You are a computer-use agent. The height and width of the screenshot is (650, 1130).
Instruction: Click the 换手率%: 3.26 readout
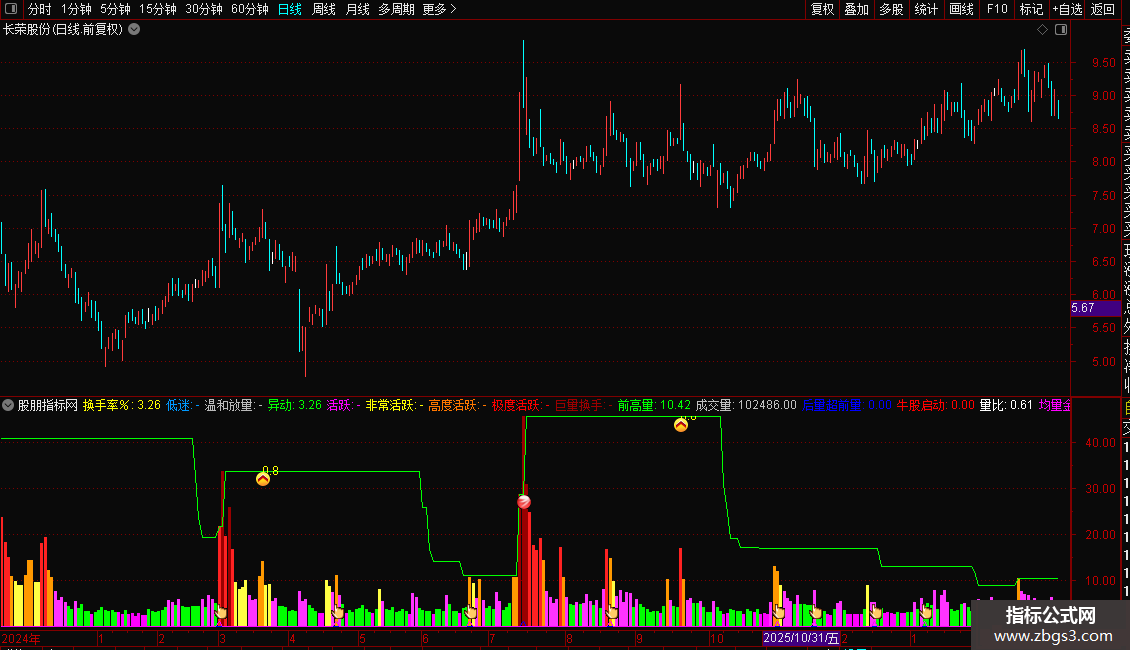coord(122,405)
